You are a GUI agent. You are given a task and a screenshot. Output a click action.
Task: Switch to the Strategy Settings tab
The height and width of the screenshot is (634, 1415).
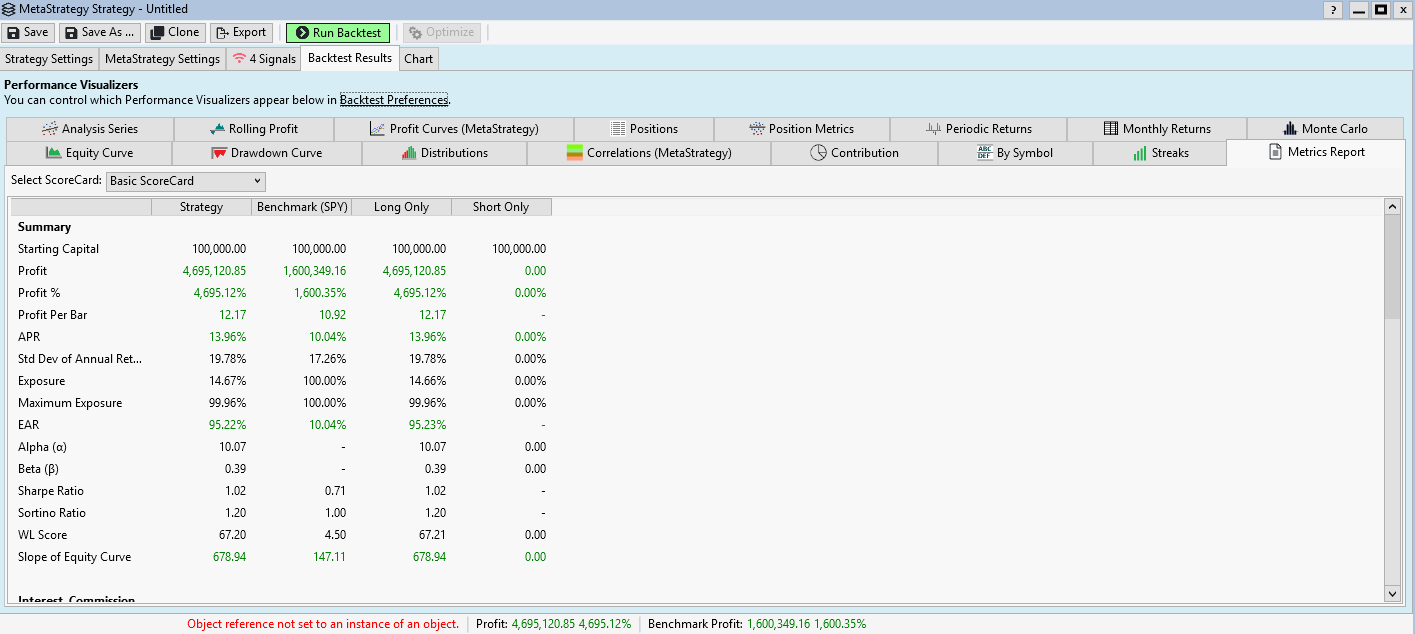pos(49,59)
